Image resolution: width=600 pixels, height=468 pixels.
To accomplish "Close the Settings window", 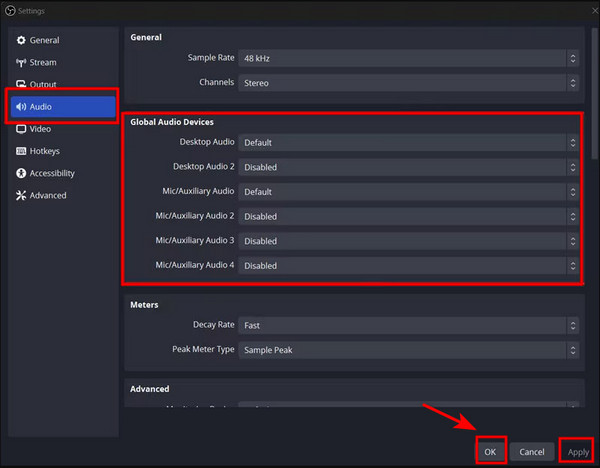I will 595,11.
